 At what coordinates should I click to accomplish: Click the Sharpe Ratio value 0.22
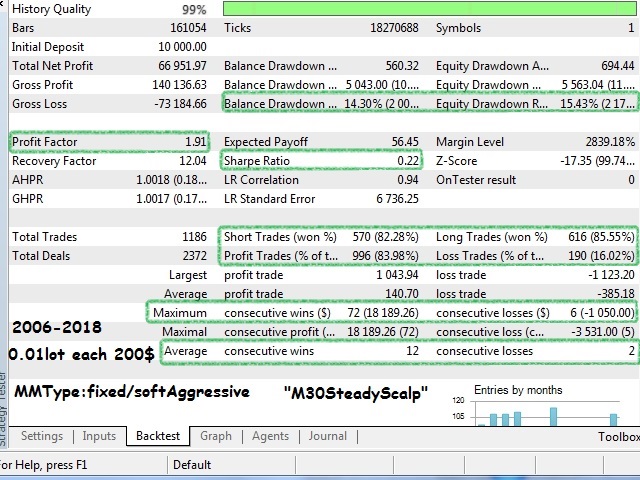[409, 161]
